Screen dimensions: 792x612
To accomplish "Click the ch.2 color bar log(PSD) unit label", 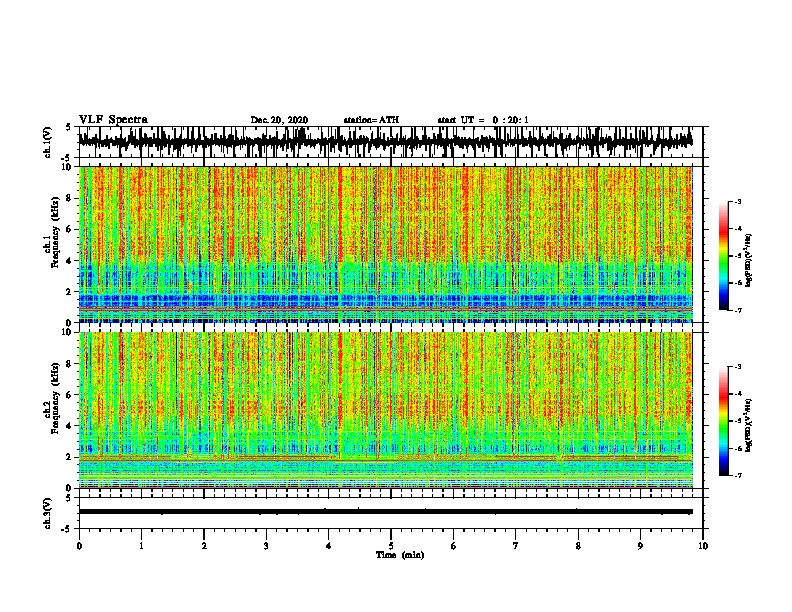I will click(749, 426).
